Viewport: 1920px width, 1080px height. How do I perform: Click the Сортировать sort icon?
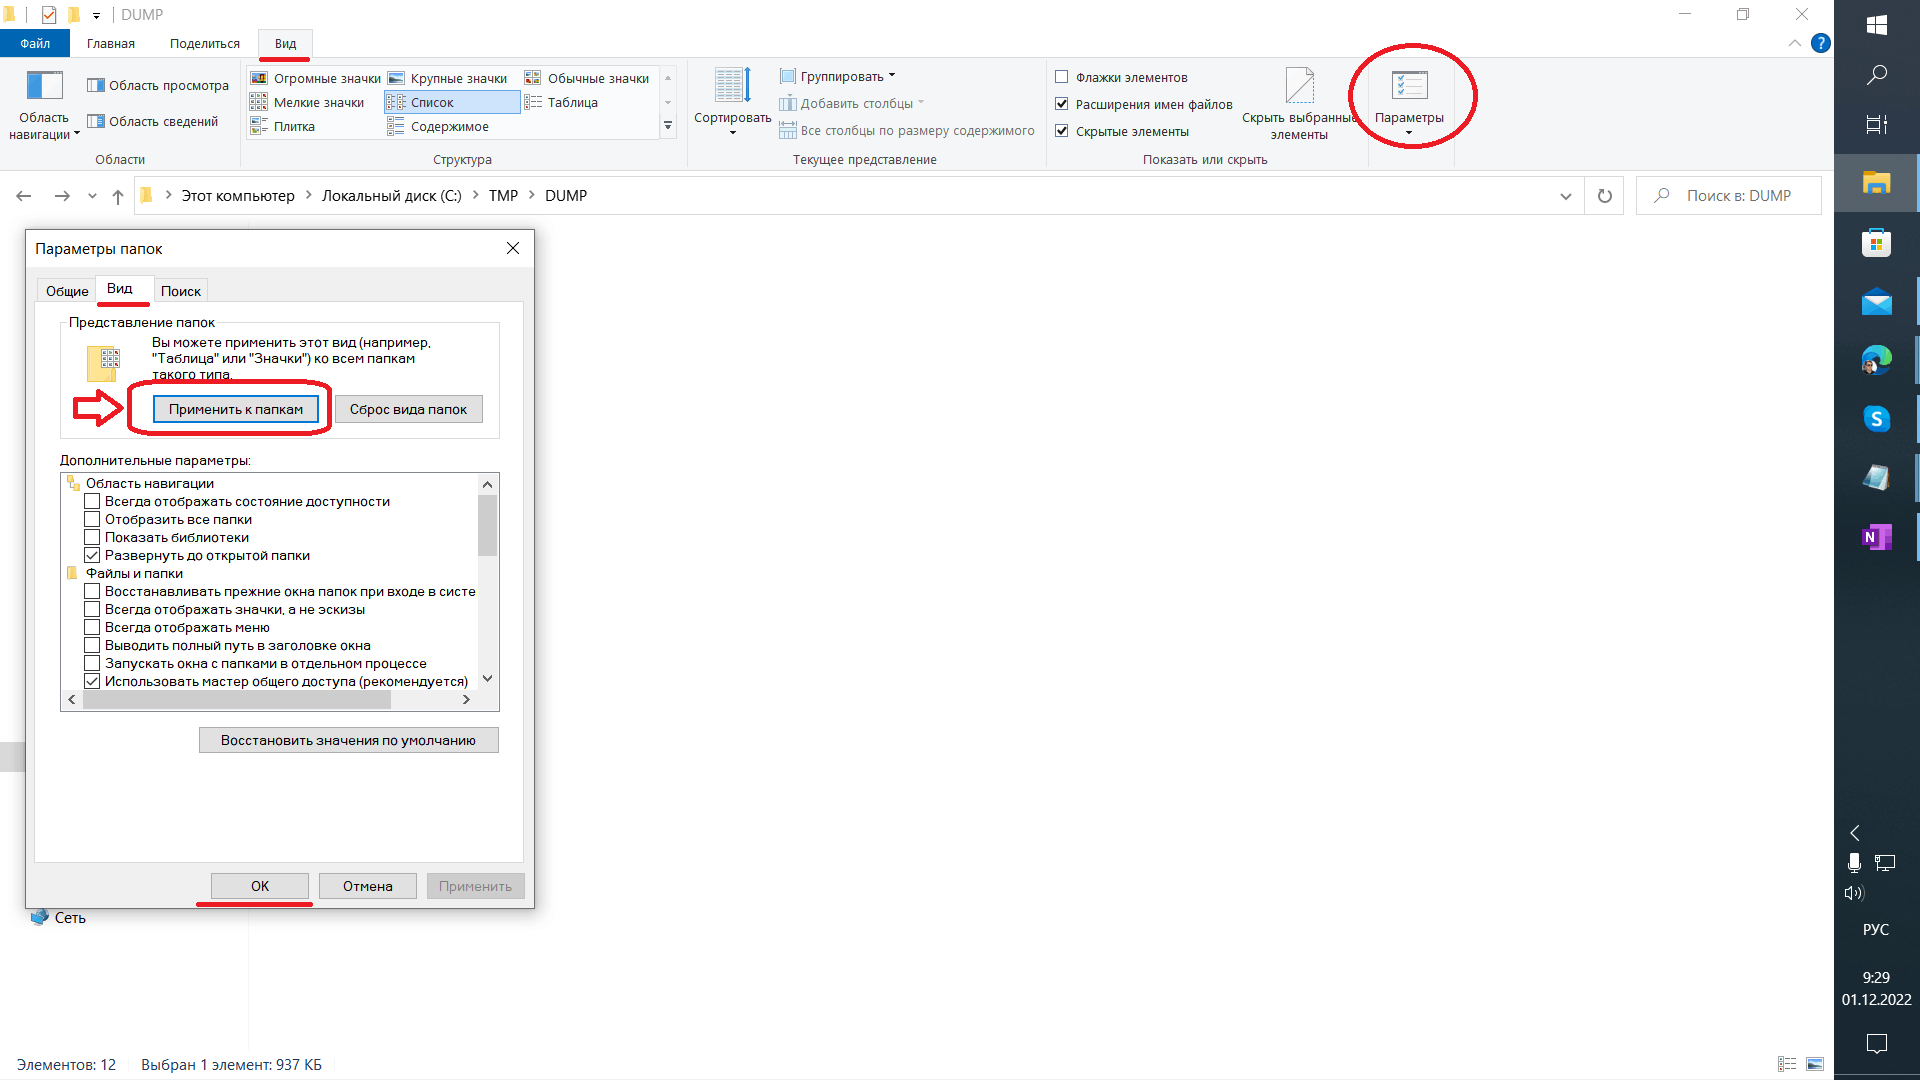[x=732, y=87]
